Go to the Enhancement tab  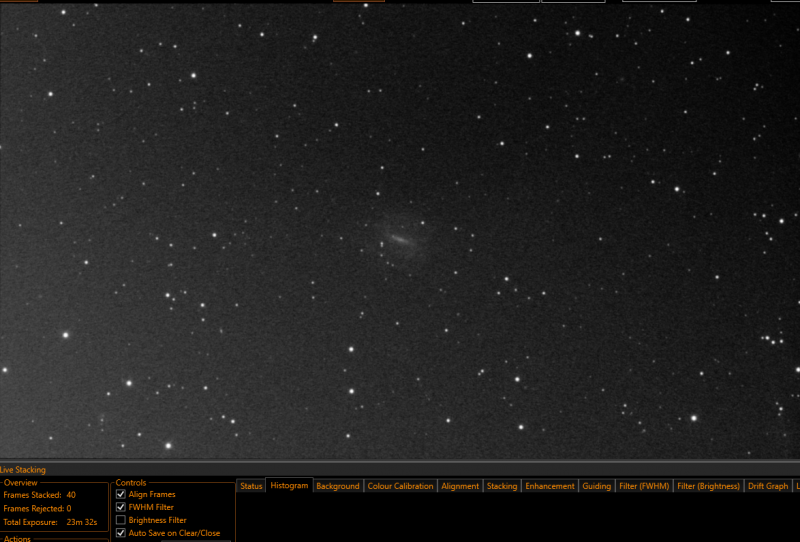click(x=550, y=486)
